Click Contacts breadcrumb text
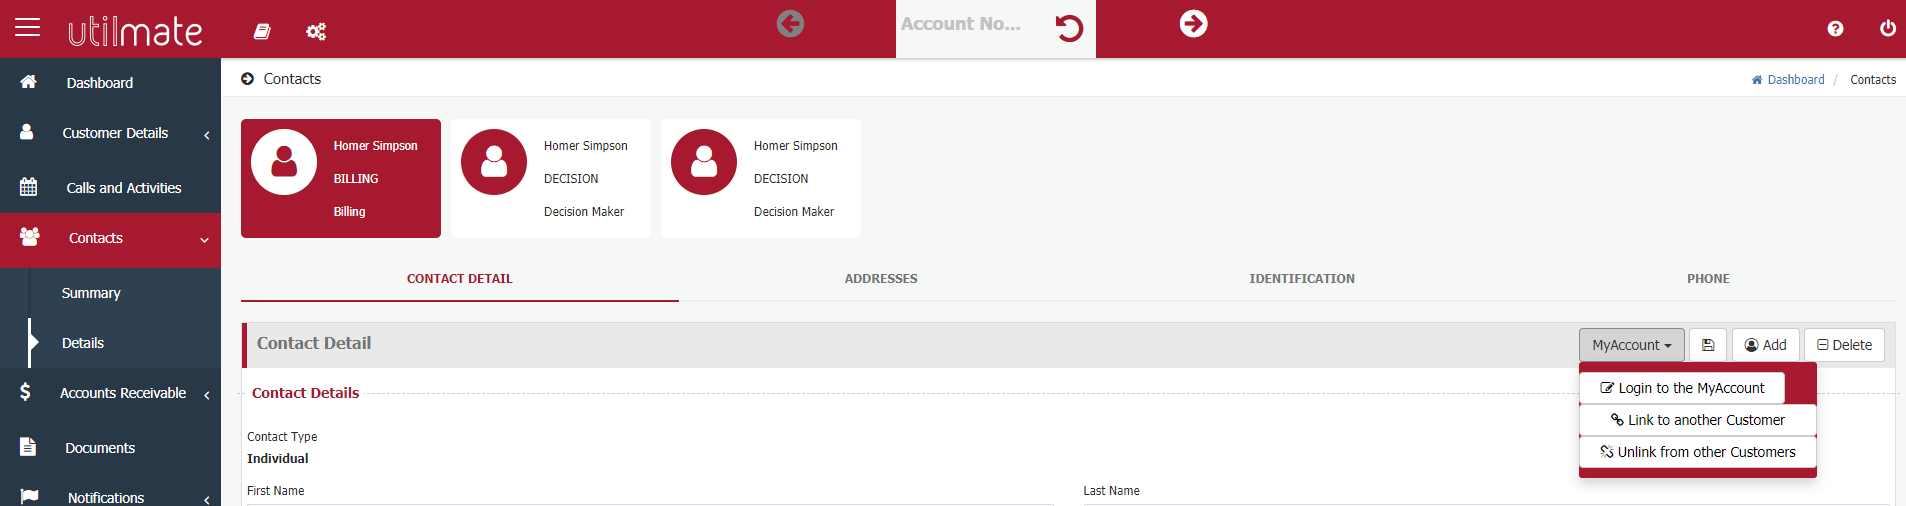This screenshot has width=1906, height=506. point(1873,80)
